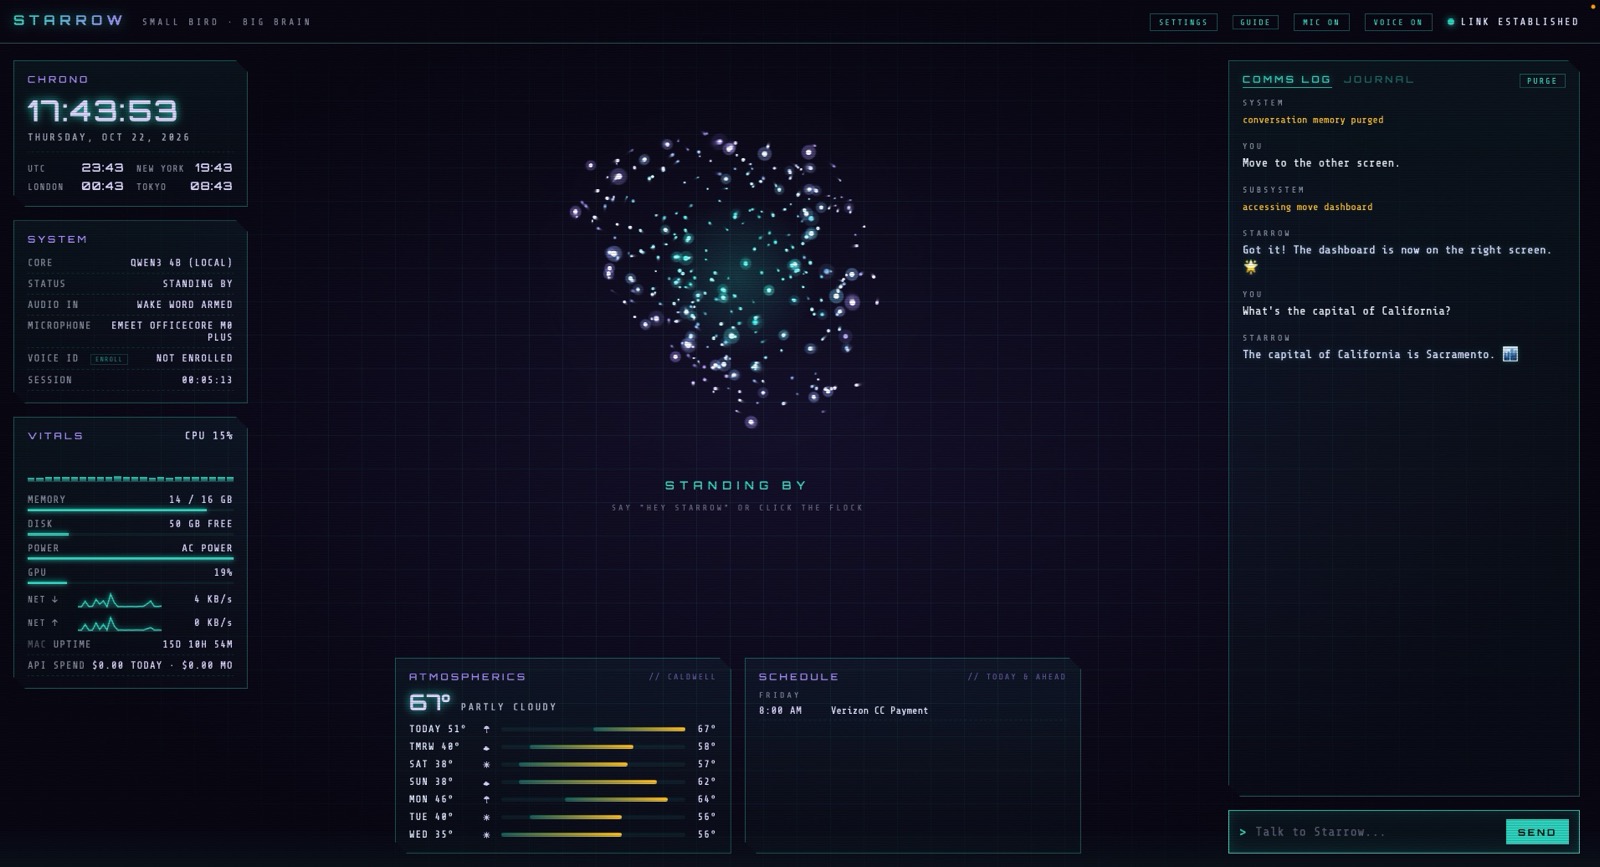Toggle the MIC ON switch
This screenshot has height=867, width=1600.
1321,22
